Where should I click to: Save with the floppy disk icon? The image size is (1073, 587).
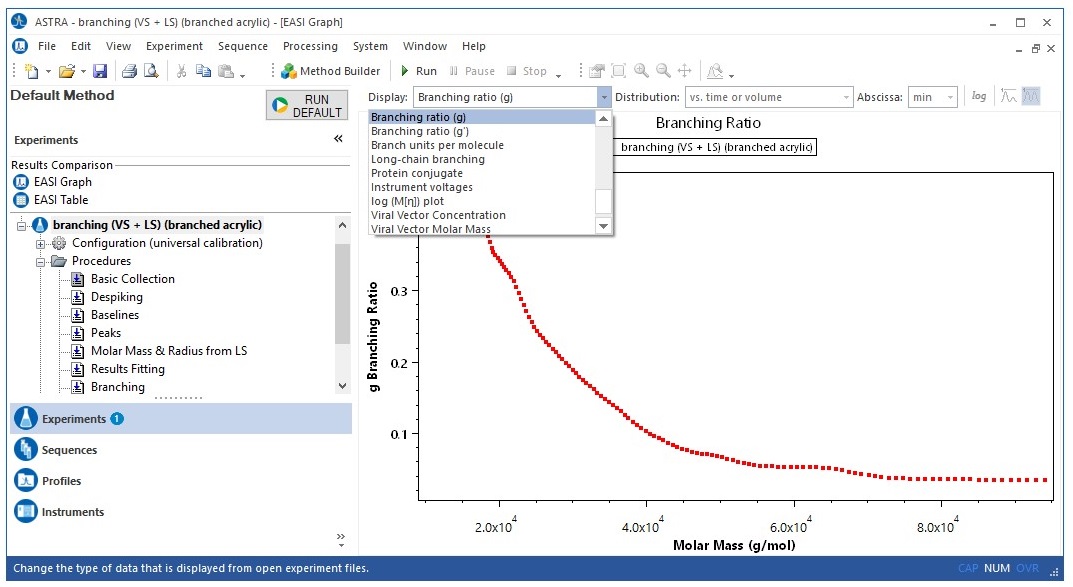(x=100, y=70)
